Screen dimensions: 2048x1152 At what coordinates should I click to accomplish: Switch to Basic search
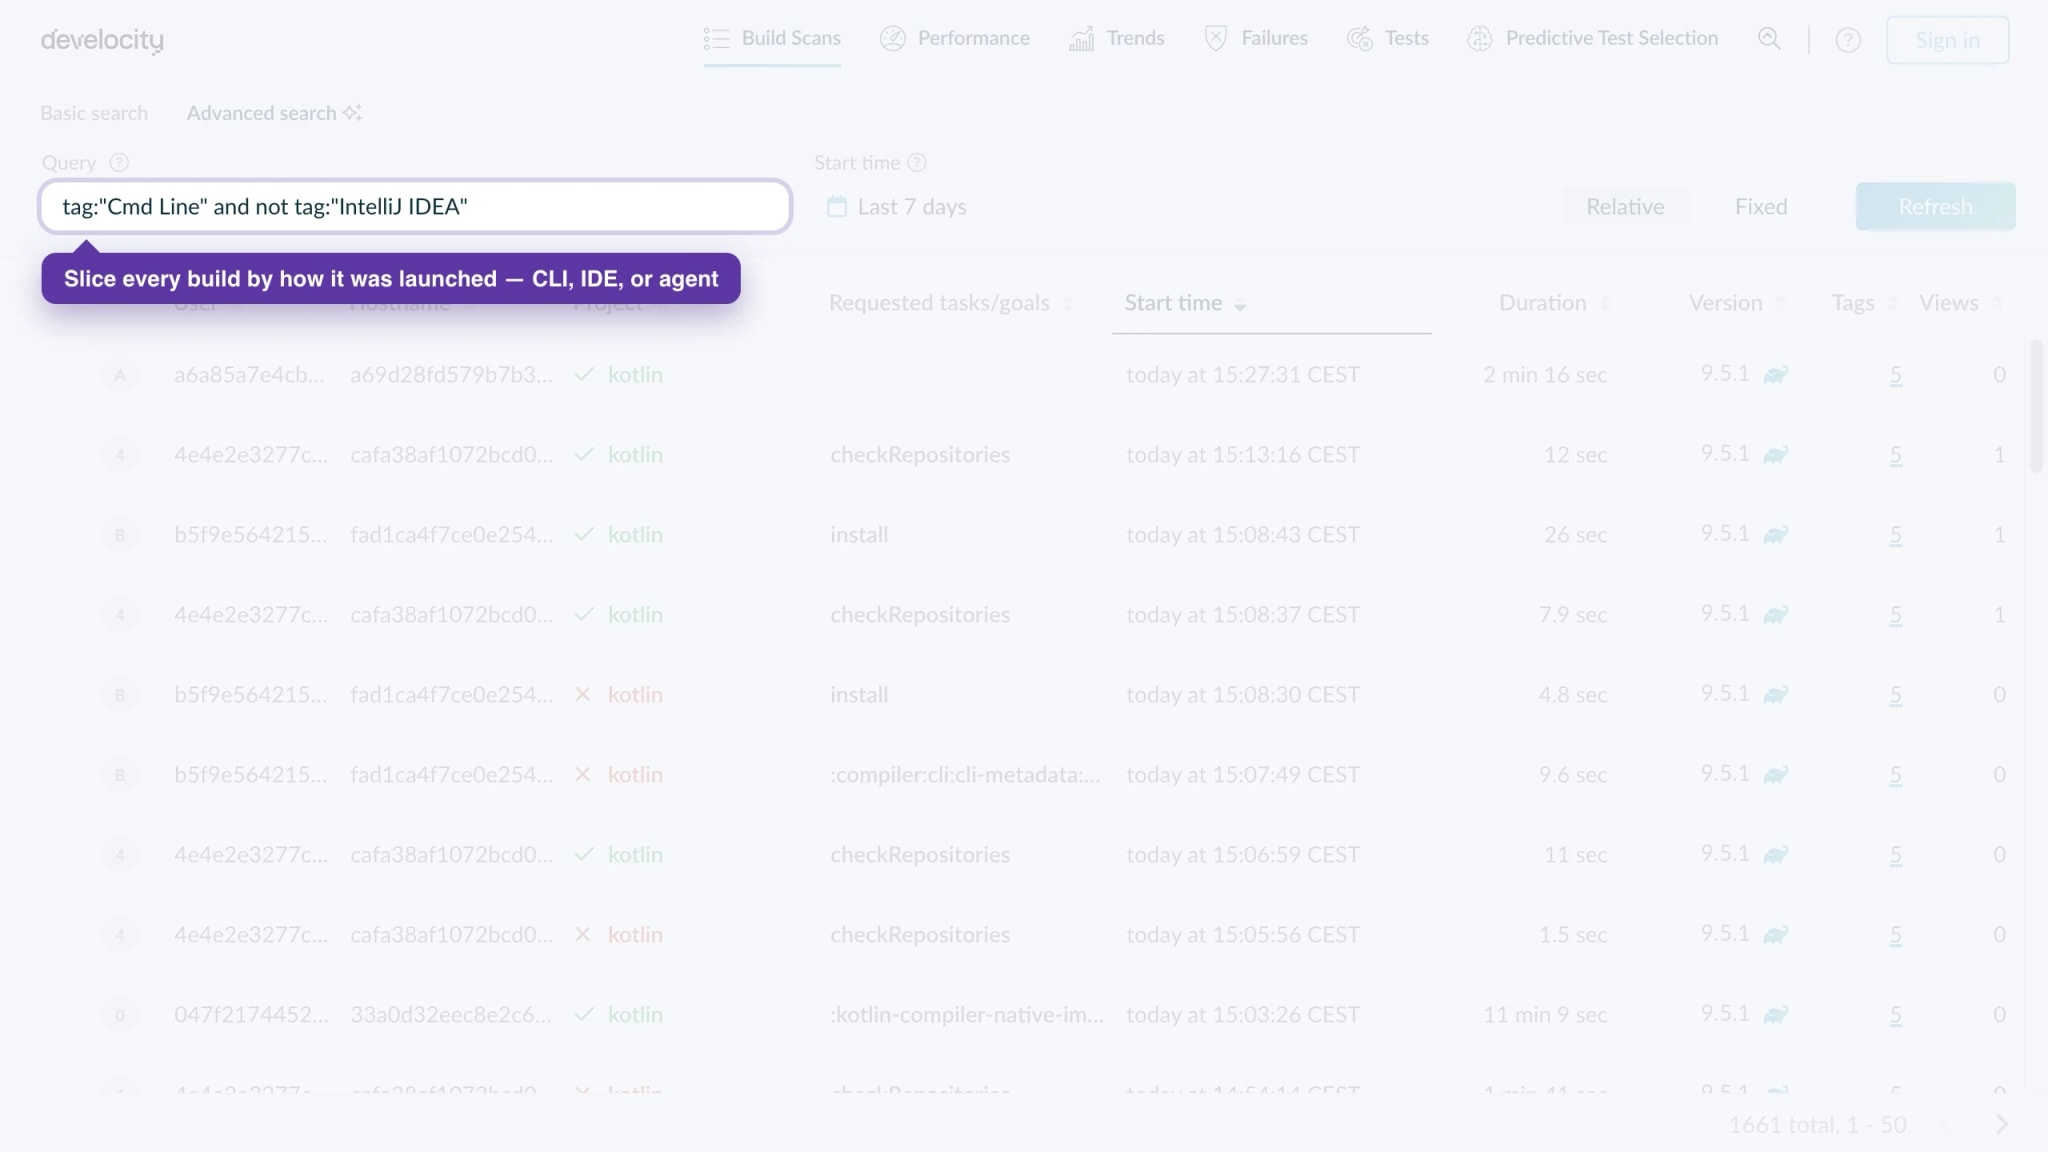pyautogui.click(x=94, y=113)
